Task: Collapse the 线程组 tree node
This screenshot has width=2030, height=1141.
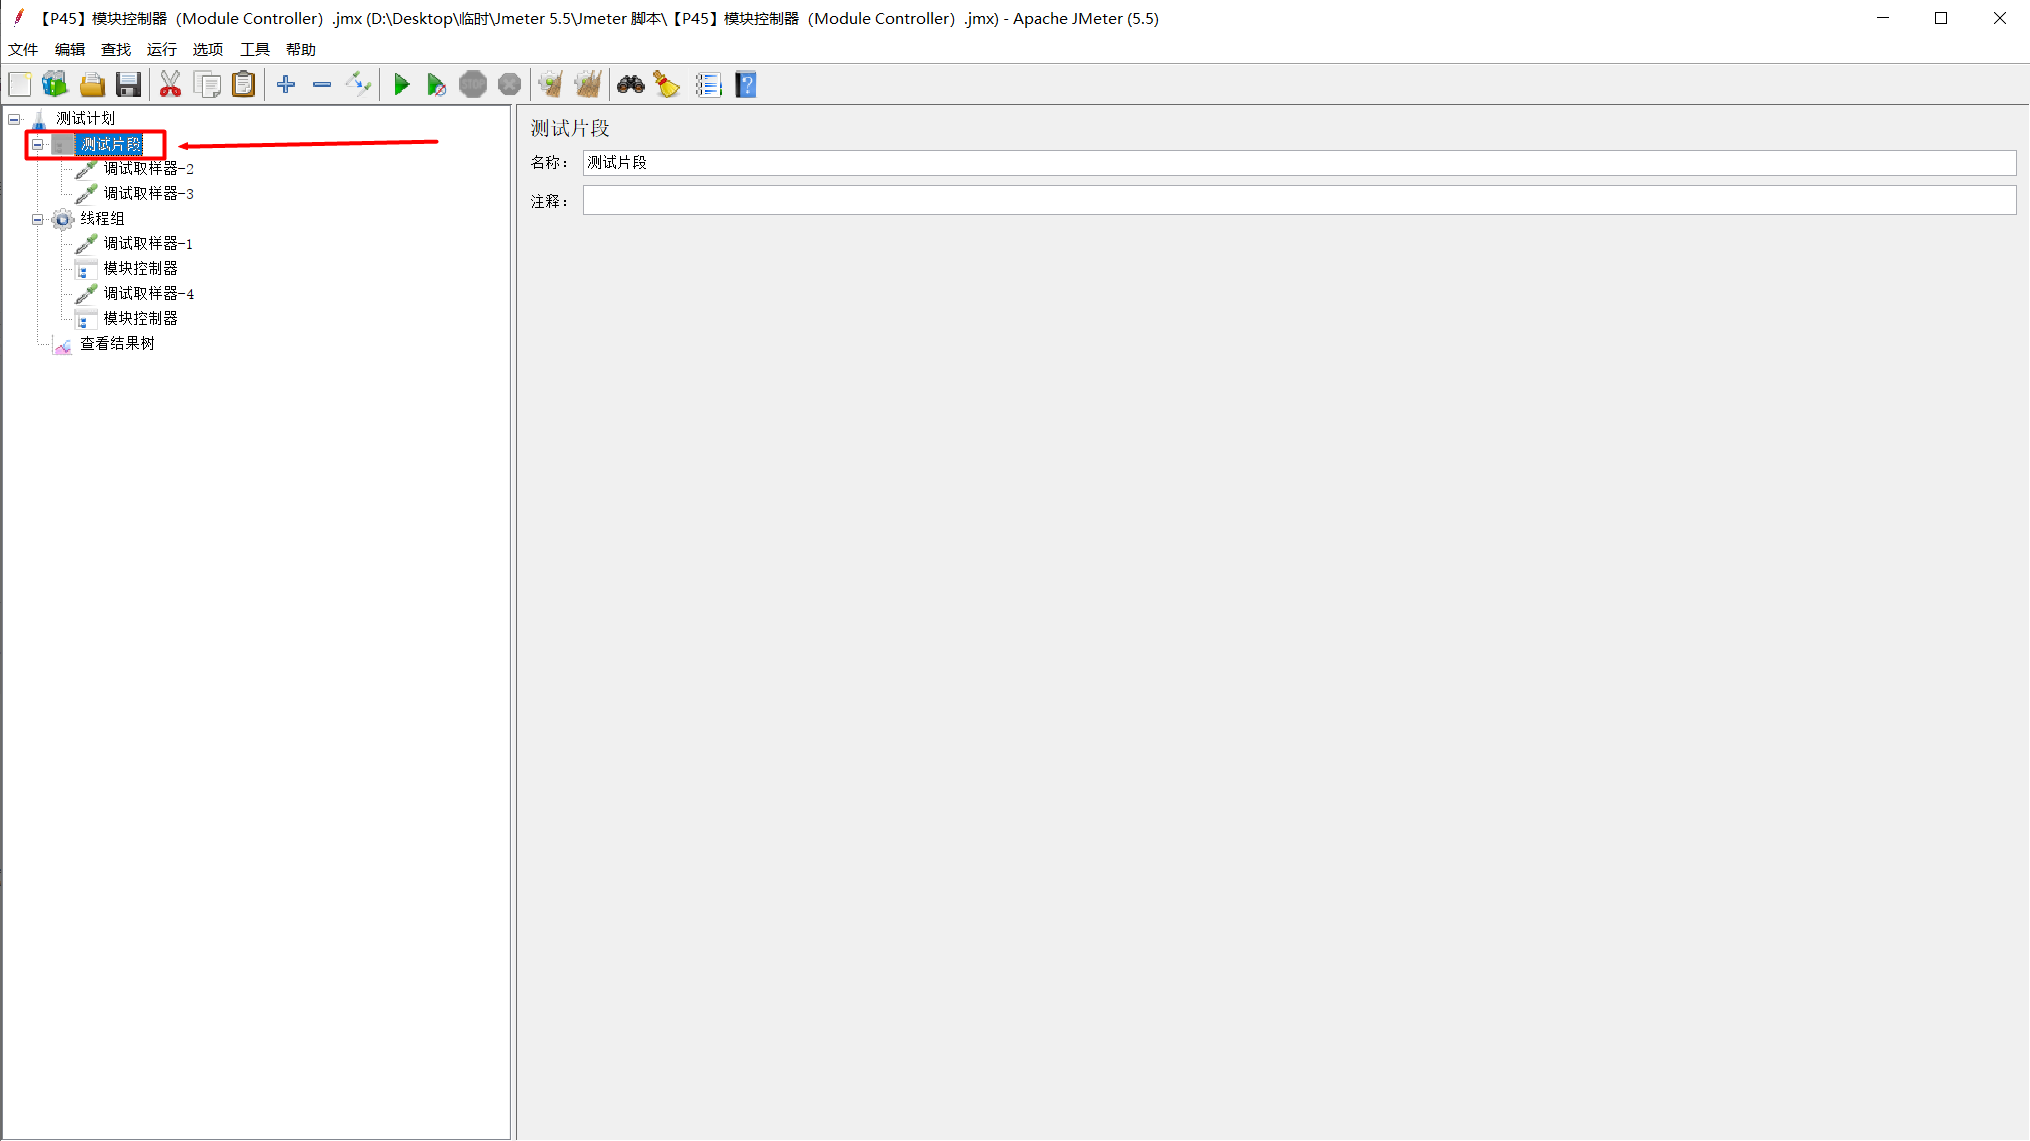Action: tap(38, 219)
